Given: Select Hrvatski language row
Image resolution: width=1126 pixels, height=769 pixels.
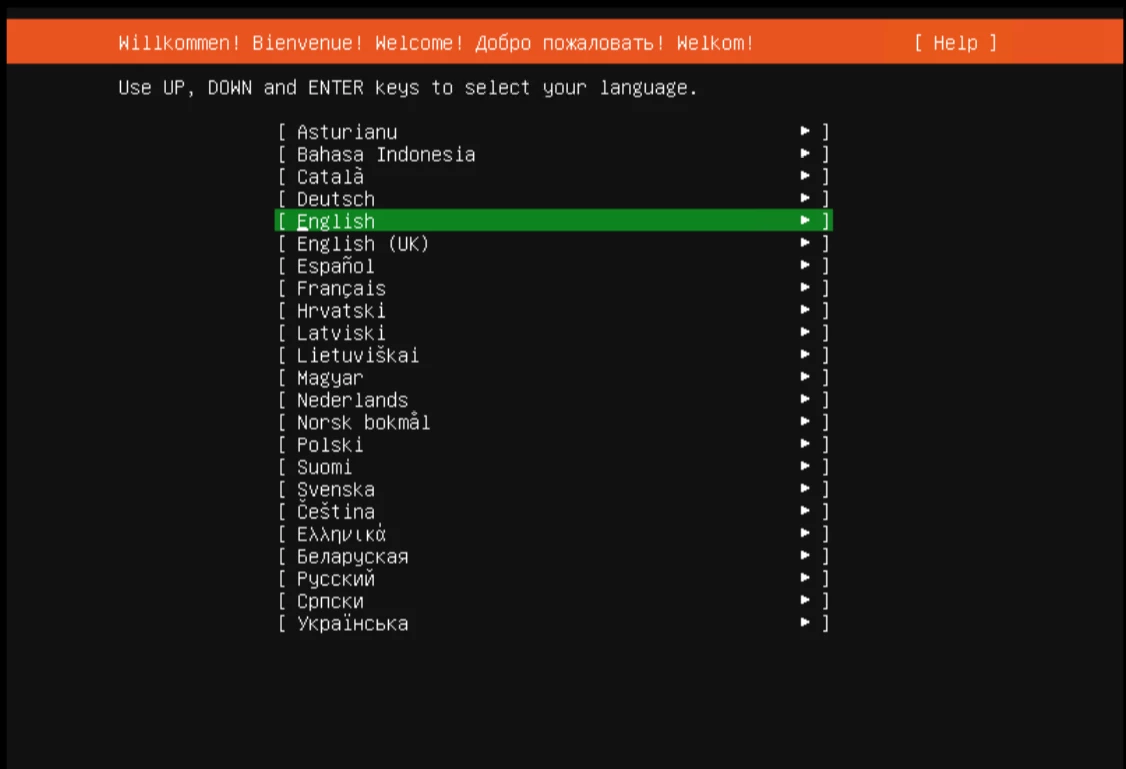Looking at the screenshot, I should 554,310.
